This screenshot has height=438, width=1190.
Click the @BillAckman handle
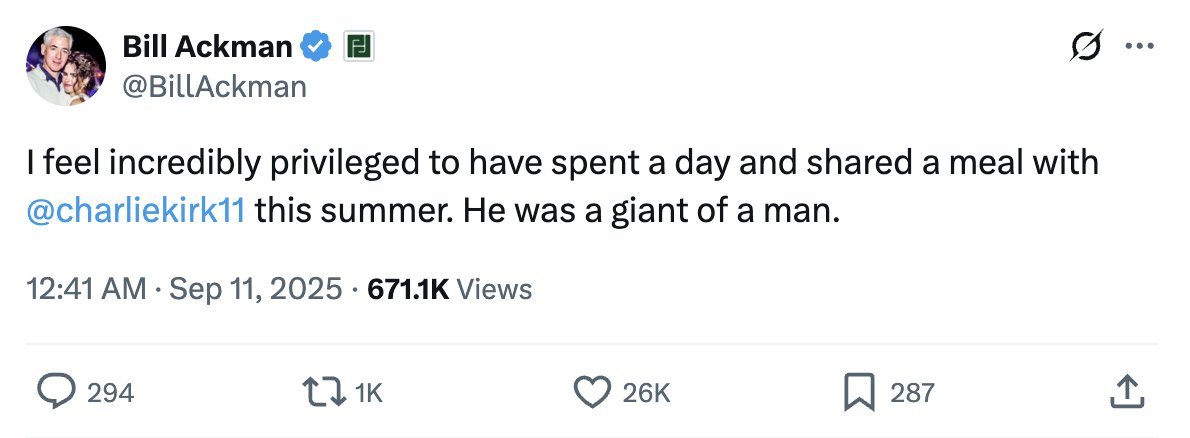point(213,87)
